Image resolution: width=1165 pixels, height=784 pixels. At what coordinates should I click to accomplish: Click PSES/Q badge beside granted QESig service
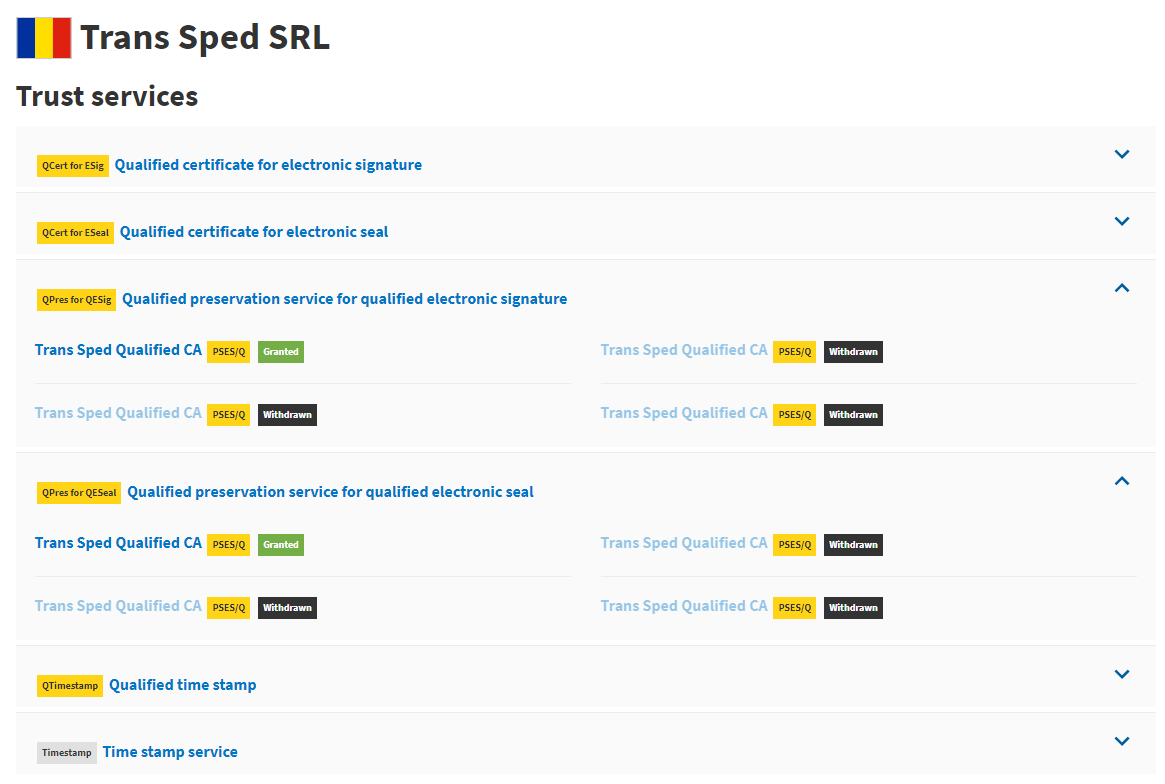pos(229,351)
